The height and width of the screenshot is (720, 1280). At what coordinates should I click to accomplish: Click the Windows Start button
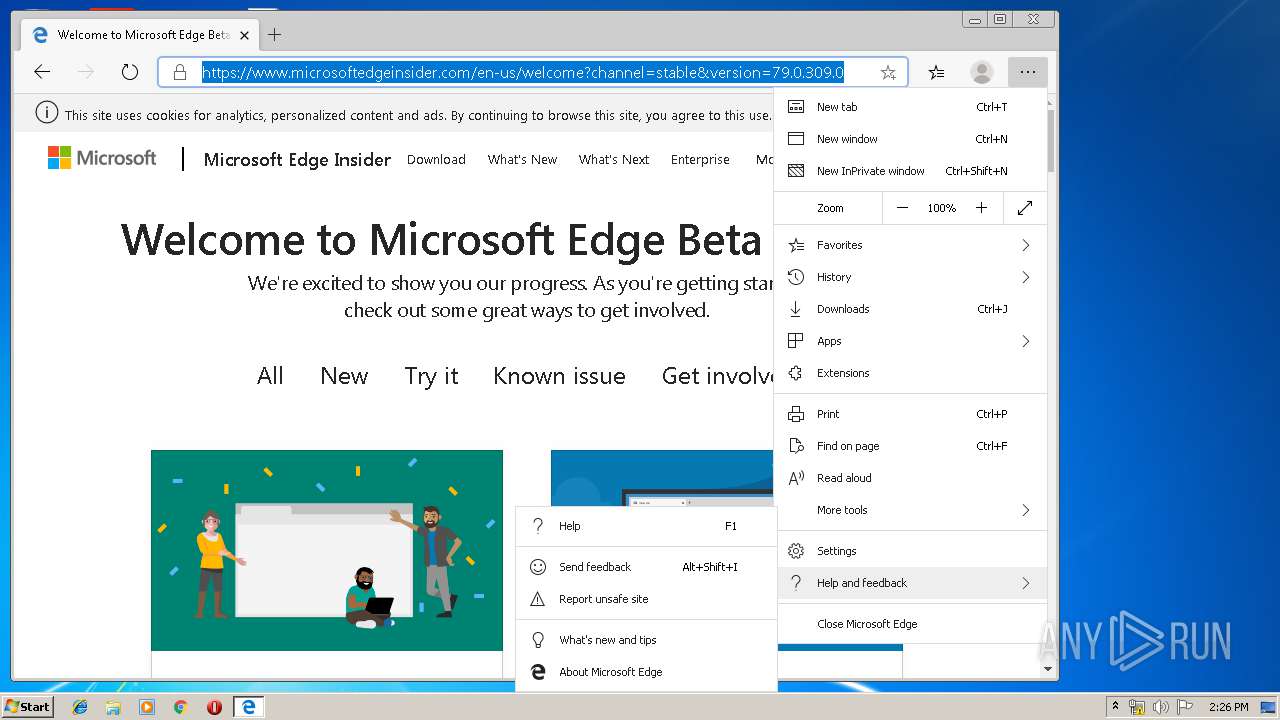[x=27, y=706]
